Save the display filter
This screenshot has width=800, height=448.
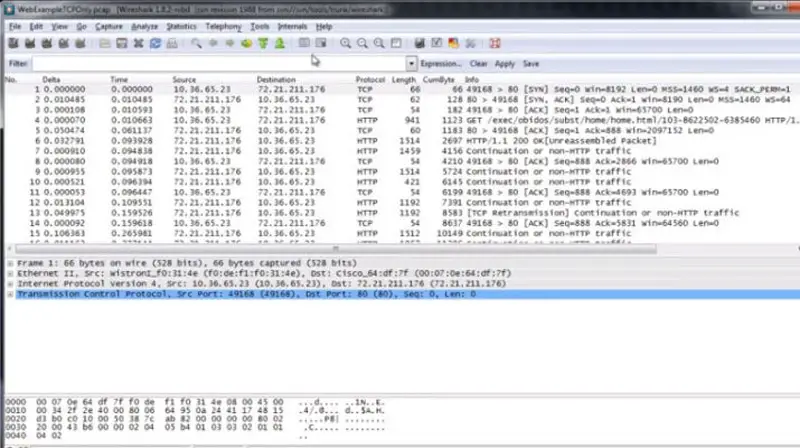(x=531, y=64)
